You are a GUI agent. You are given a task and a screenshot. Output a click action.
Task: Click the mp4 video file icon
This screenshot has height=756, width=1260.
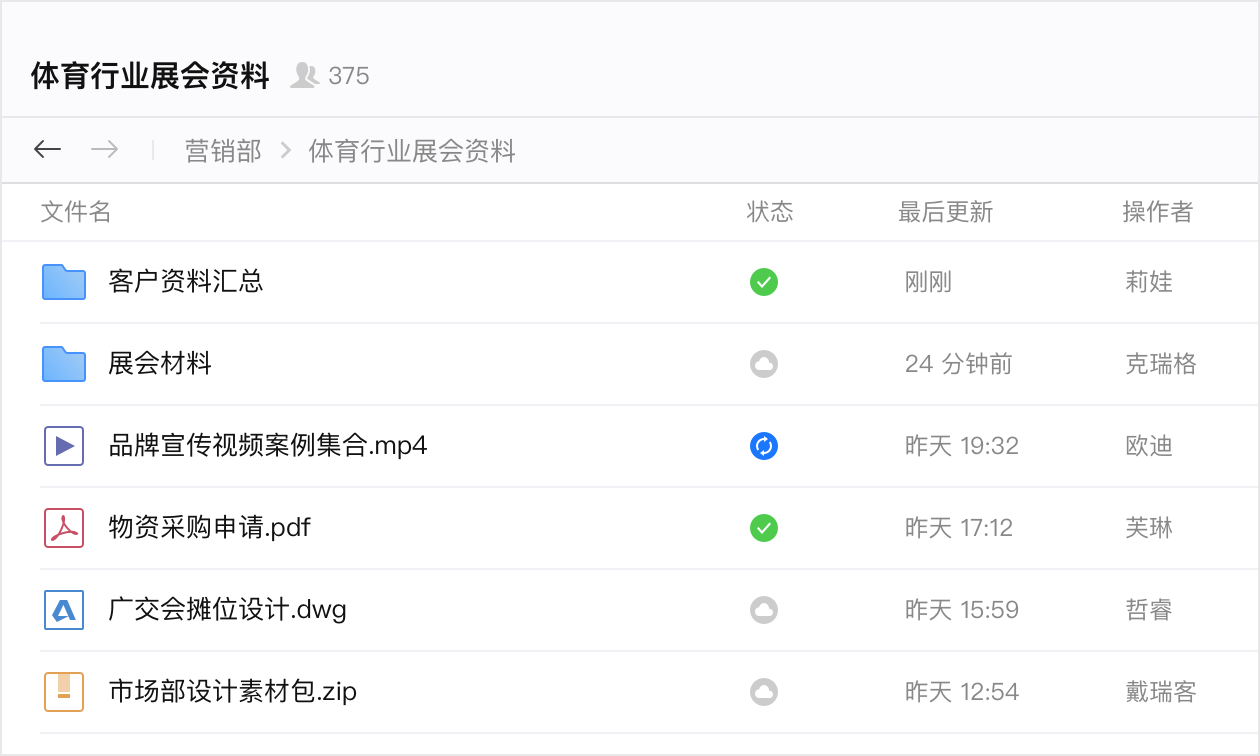coord(64,446)
